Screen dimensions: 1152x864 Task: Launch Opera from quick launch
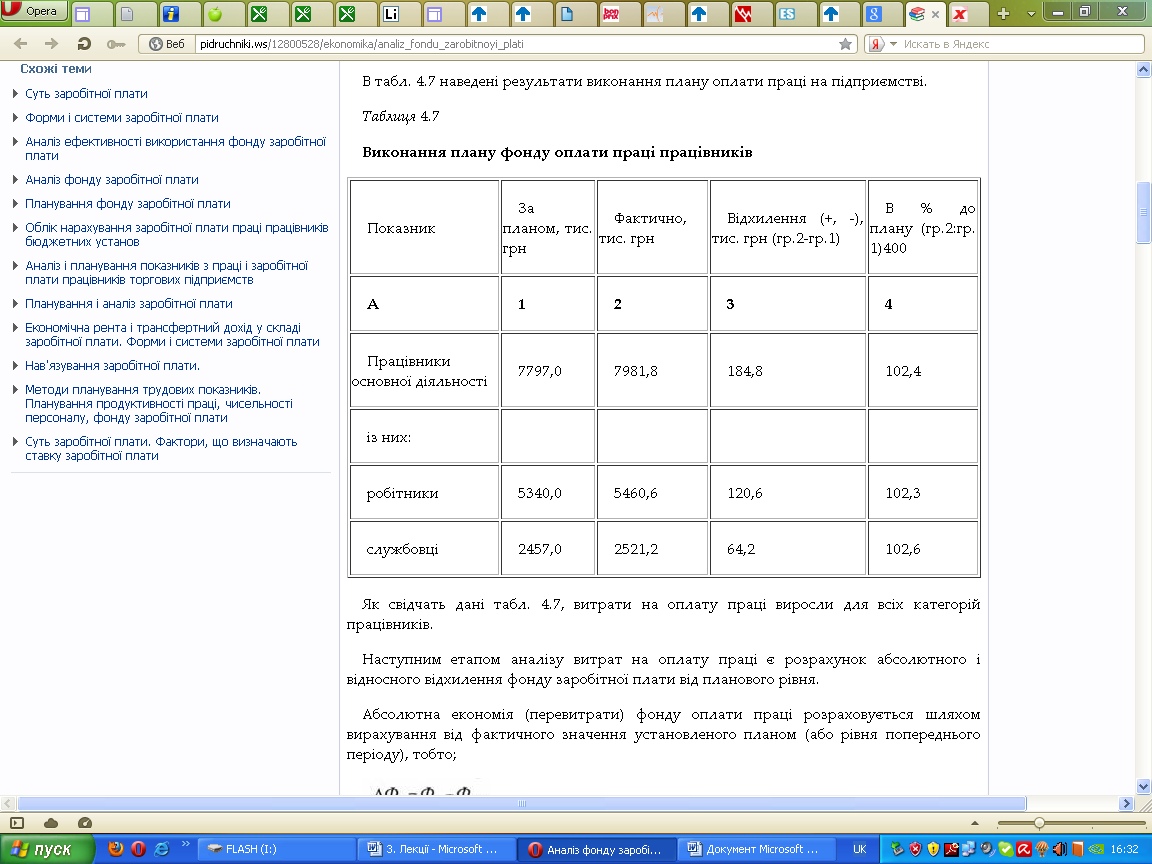point(138,849)
